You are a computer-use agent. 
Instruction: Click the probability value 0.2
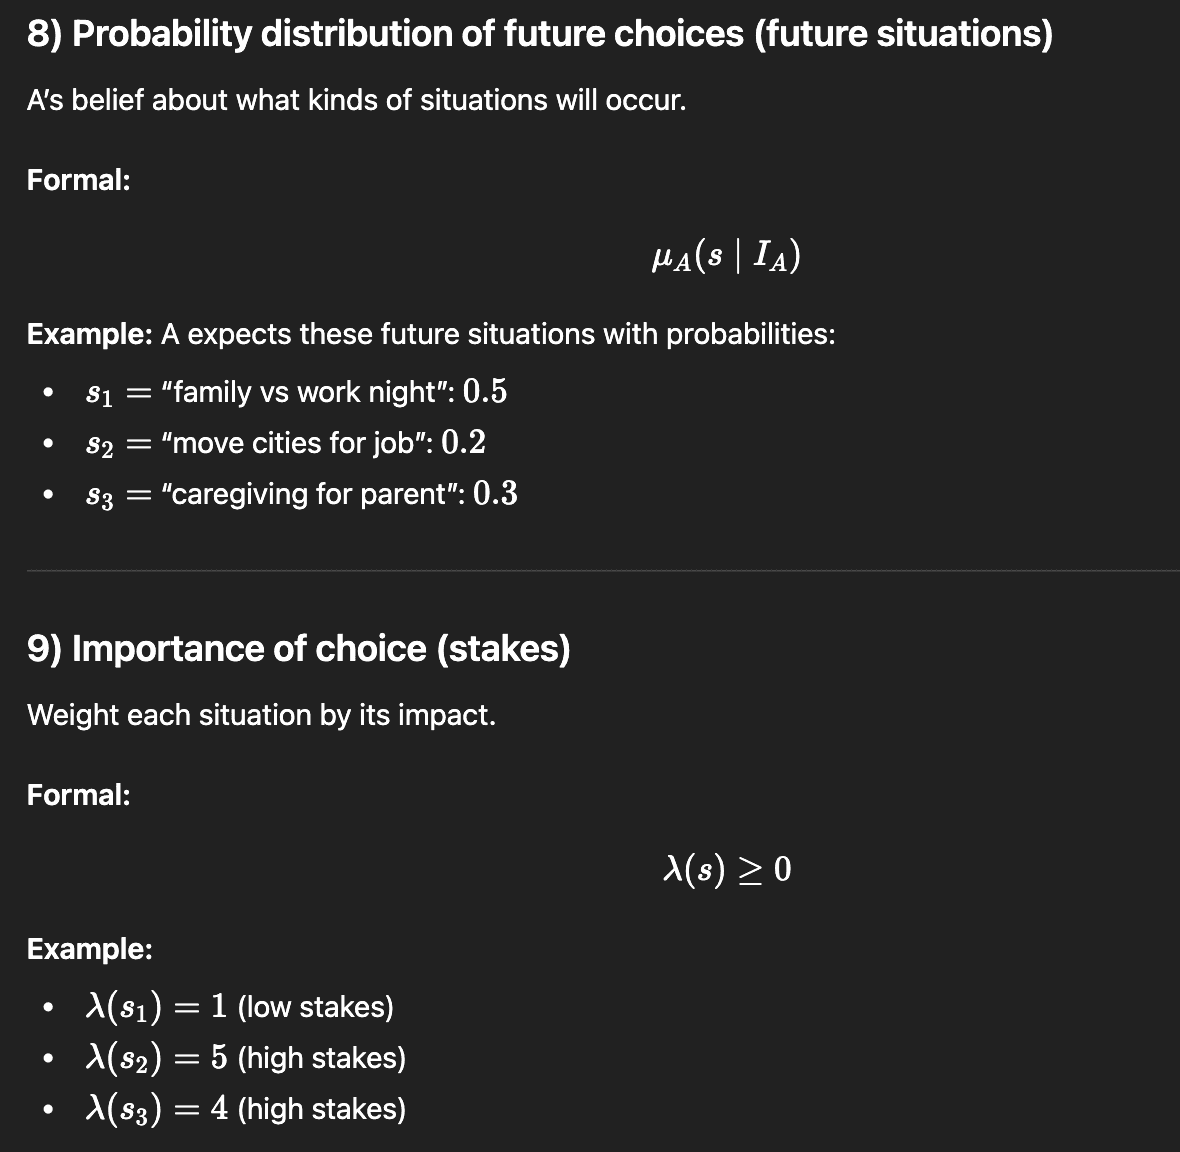464,442
